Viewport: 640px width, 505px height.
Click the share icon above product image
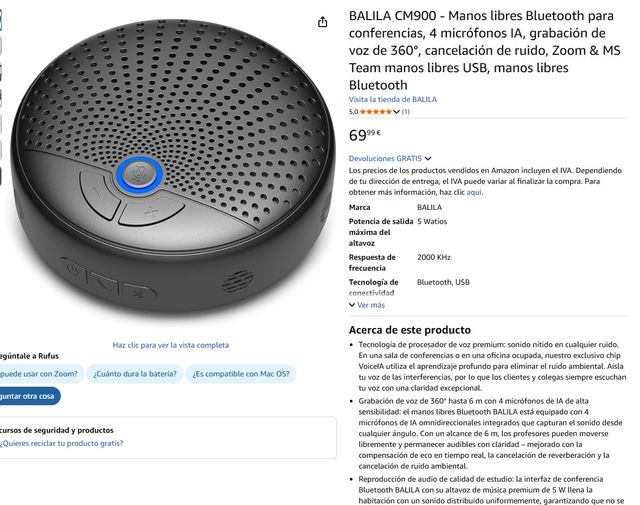(322, 22)
